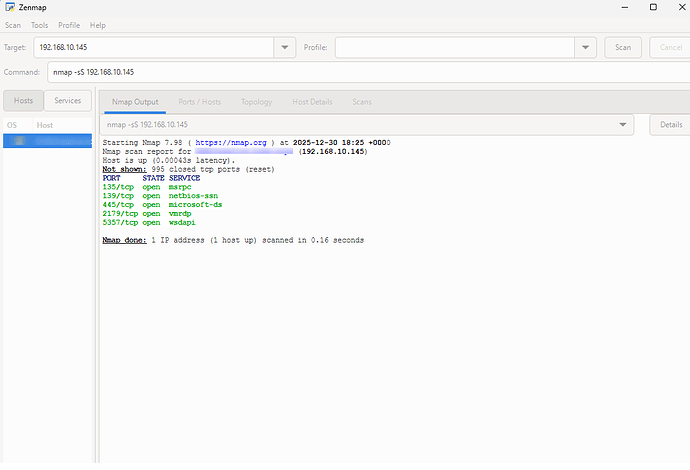Open the Host Details tab
Image resolution: width=690 pixels, height=470 pixels.
[312, 102]
